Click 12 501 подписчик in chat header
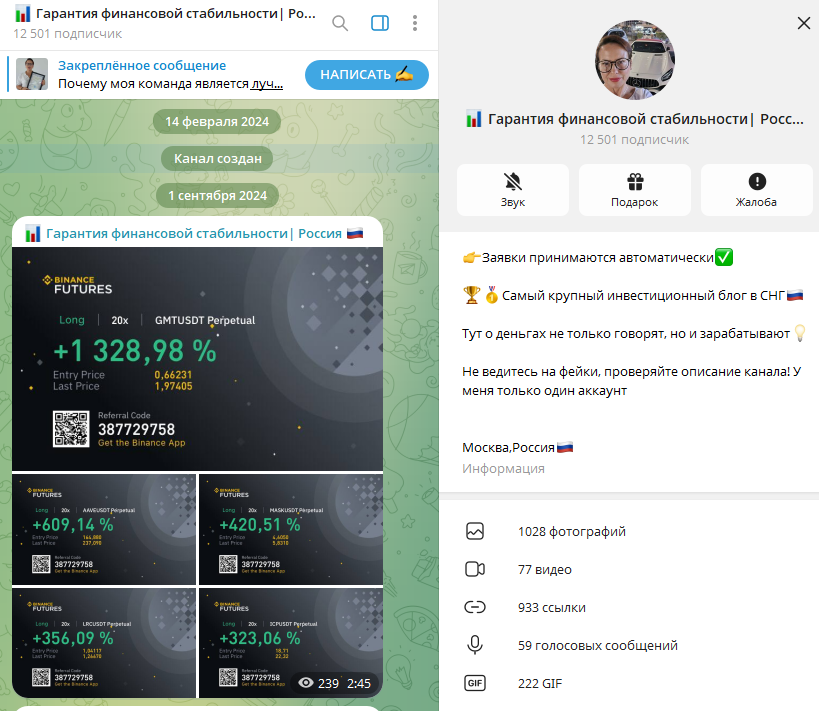The width and height of the screenshot is (819, 711). pyautogui.click(x=67, y=34)
